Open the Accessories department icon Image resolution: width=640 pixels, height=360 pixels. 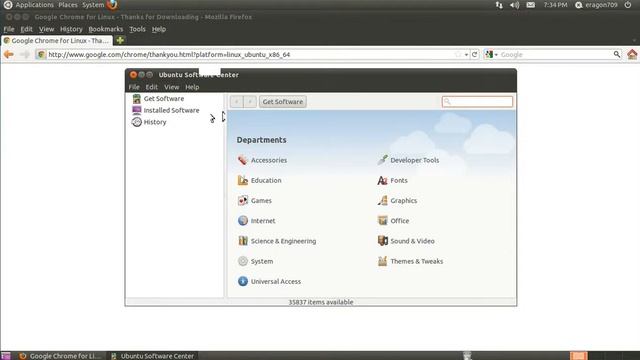pyautogui.click(x=242, y=160)
